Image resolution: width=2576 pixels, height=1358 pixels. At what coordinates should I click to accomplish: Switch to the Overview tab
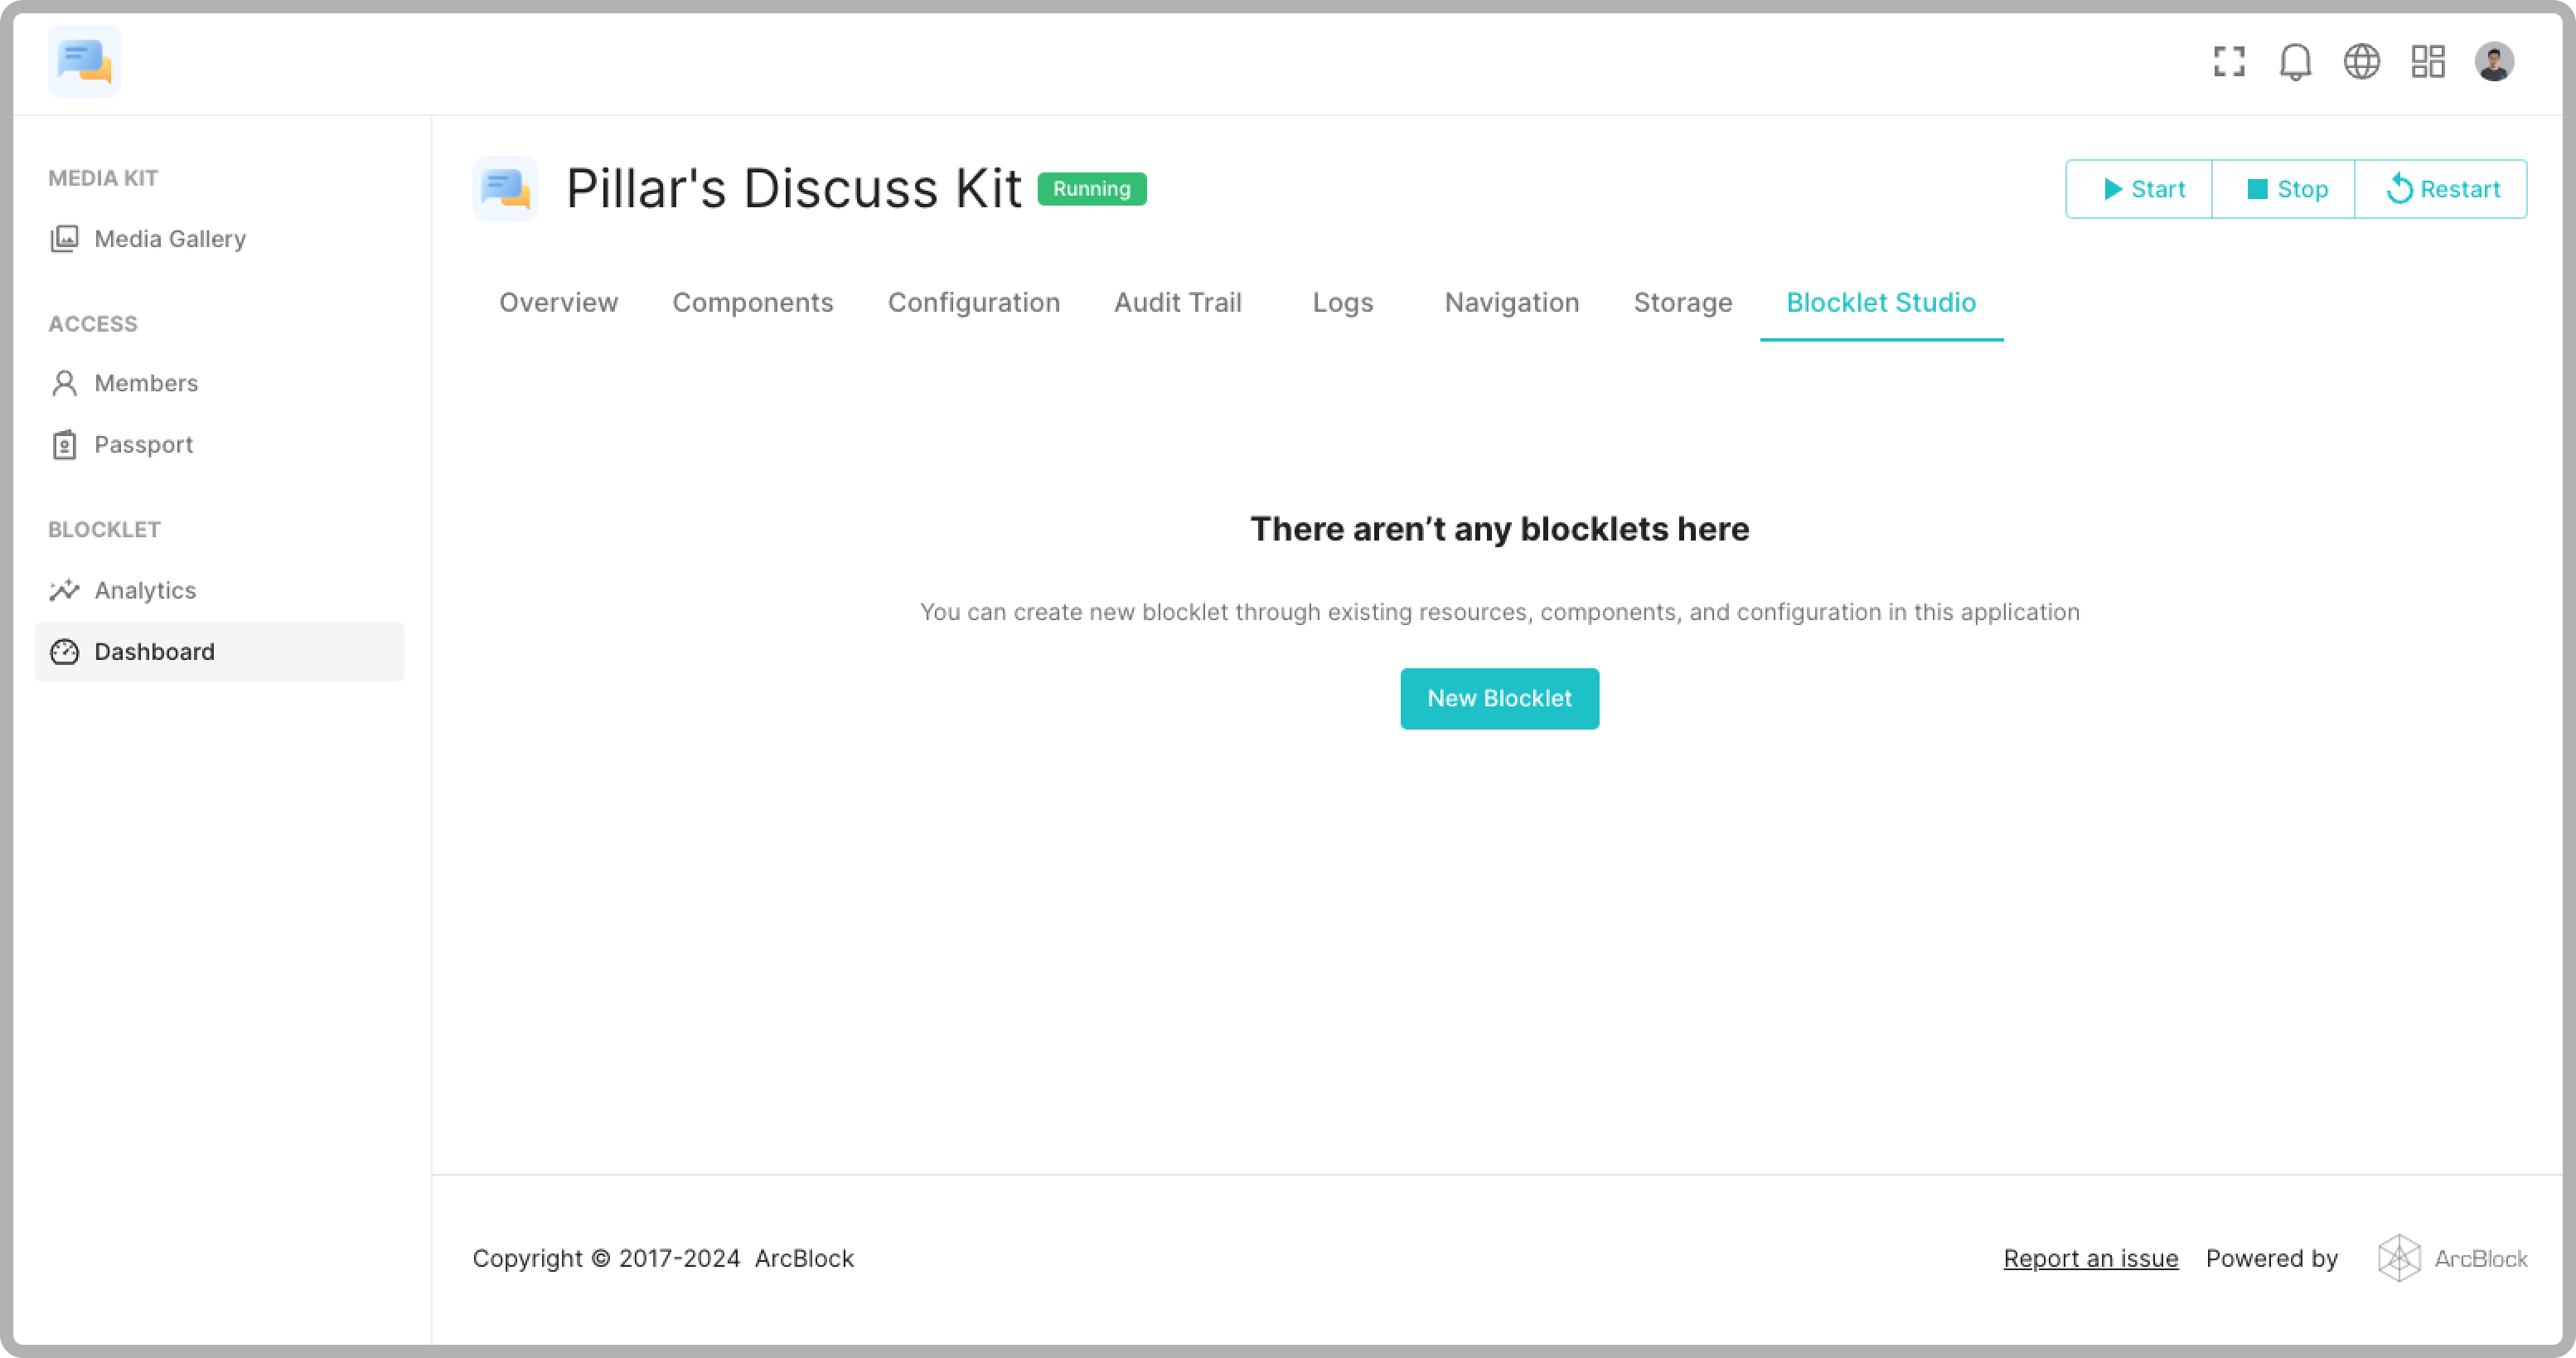pyautogui.click(x=558, y=303)
